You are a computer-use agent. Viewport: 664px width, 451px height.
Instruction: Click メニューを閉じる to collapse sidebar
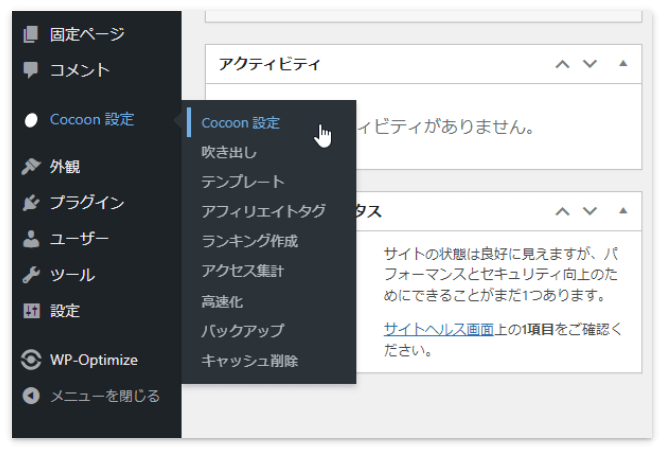click(x=105, y=396)
